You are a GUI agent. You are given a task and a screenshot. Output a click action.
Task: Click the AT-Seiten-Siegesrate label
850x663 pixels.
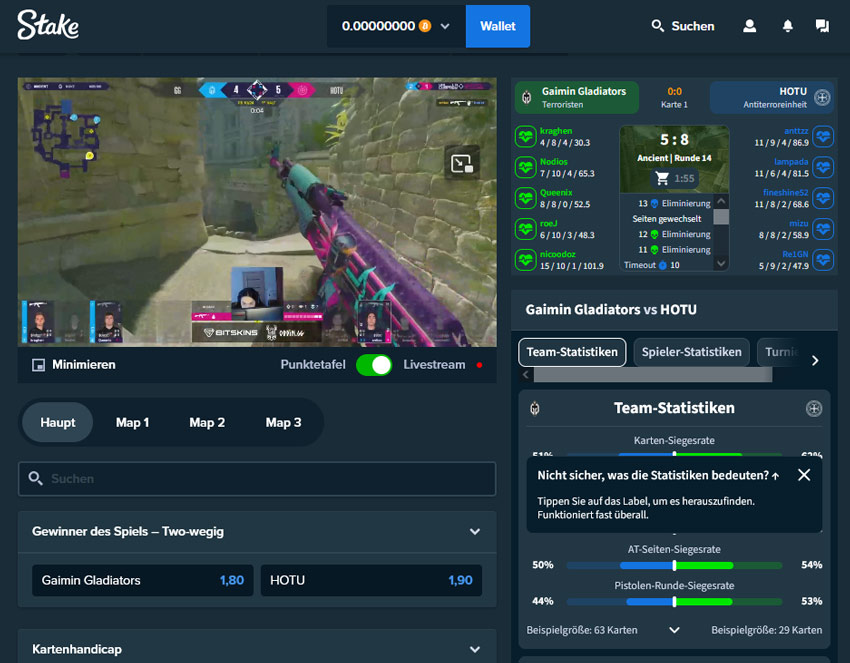click(674, 549)
